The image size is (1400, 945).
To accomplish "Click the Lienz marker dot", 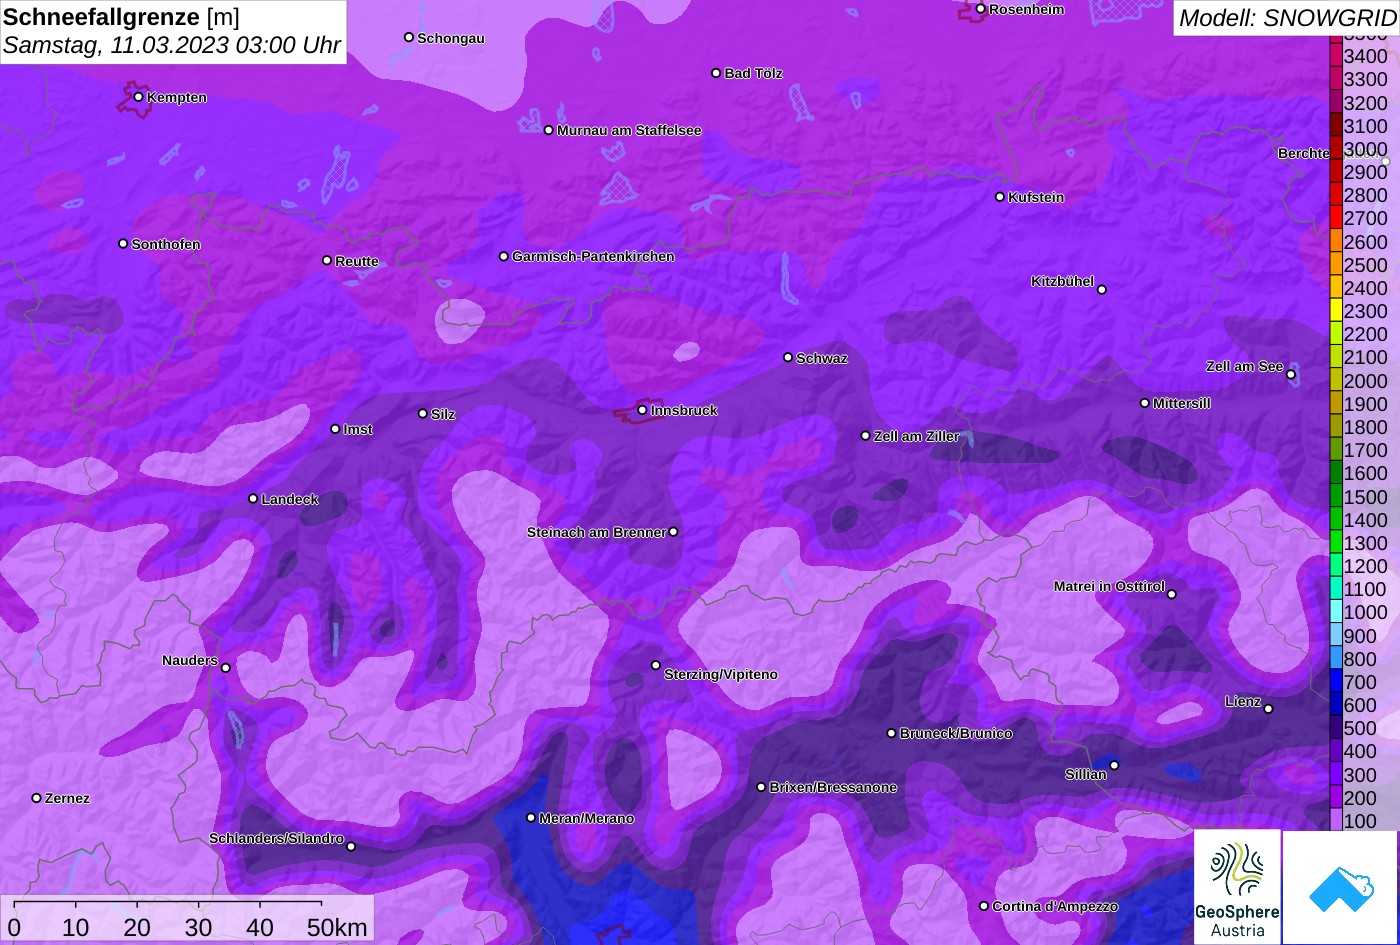I will pos(1268,709).
